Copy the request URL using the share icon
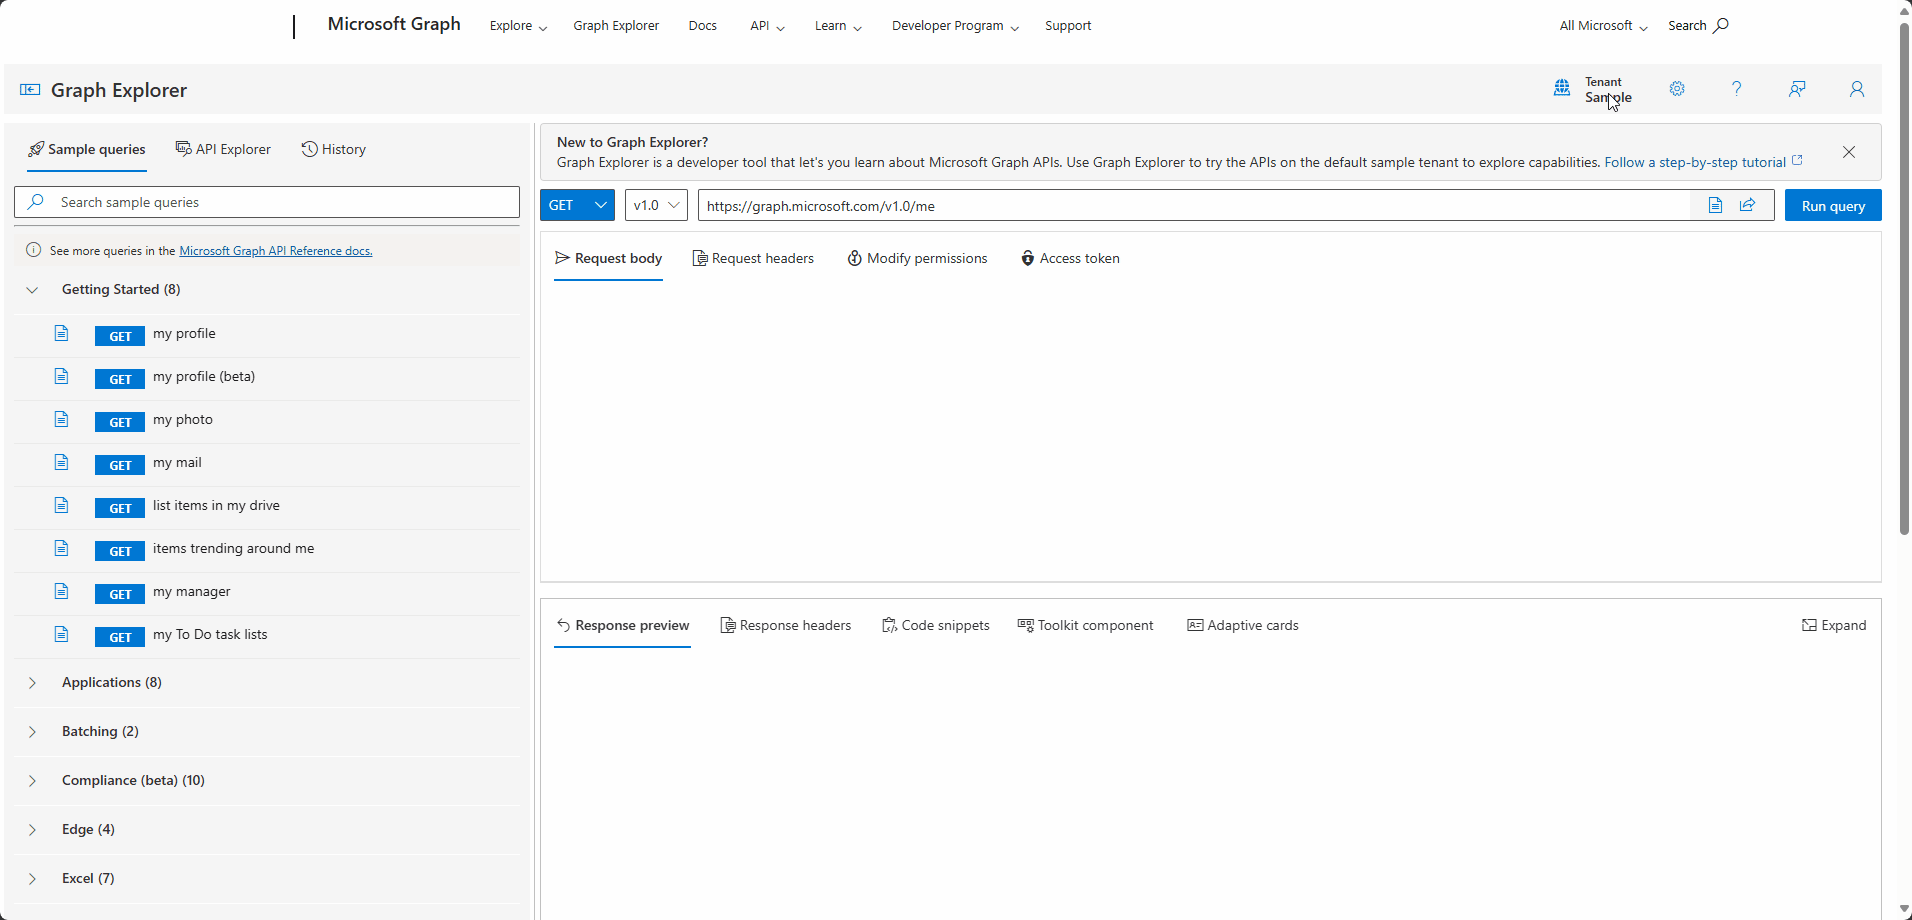The image size is (1912, 920). point(1748,205)
